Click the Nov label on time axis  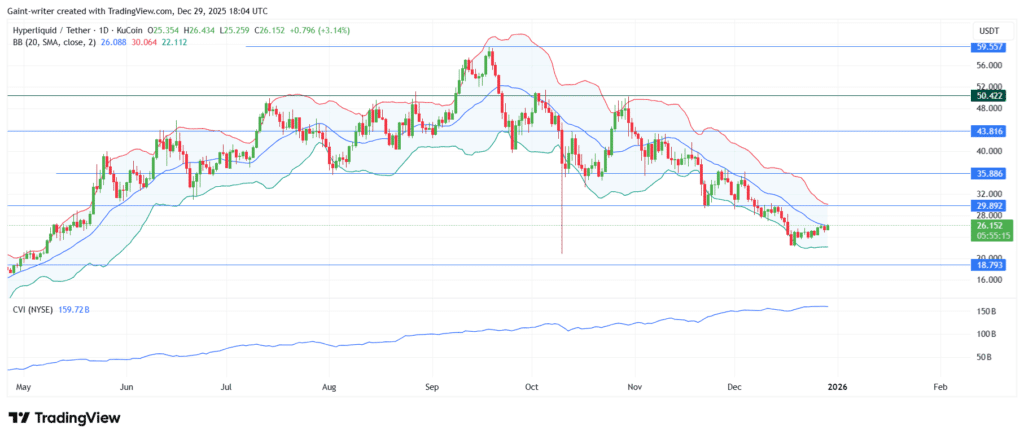633,387
